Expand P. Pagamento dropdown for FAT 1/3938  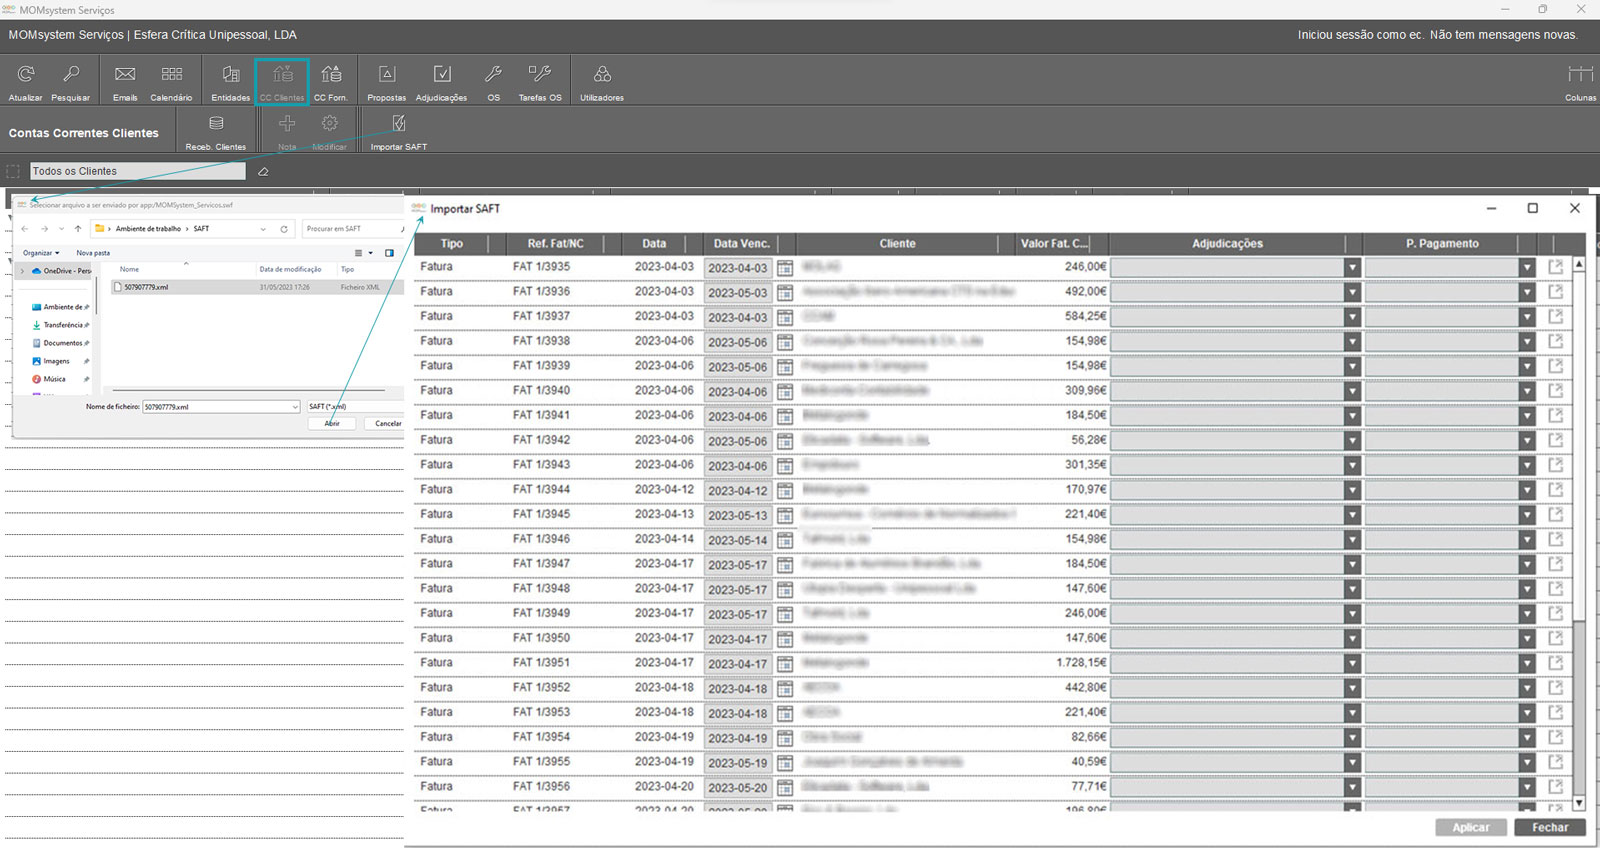1526,342
